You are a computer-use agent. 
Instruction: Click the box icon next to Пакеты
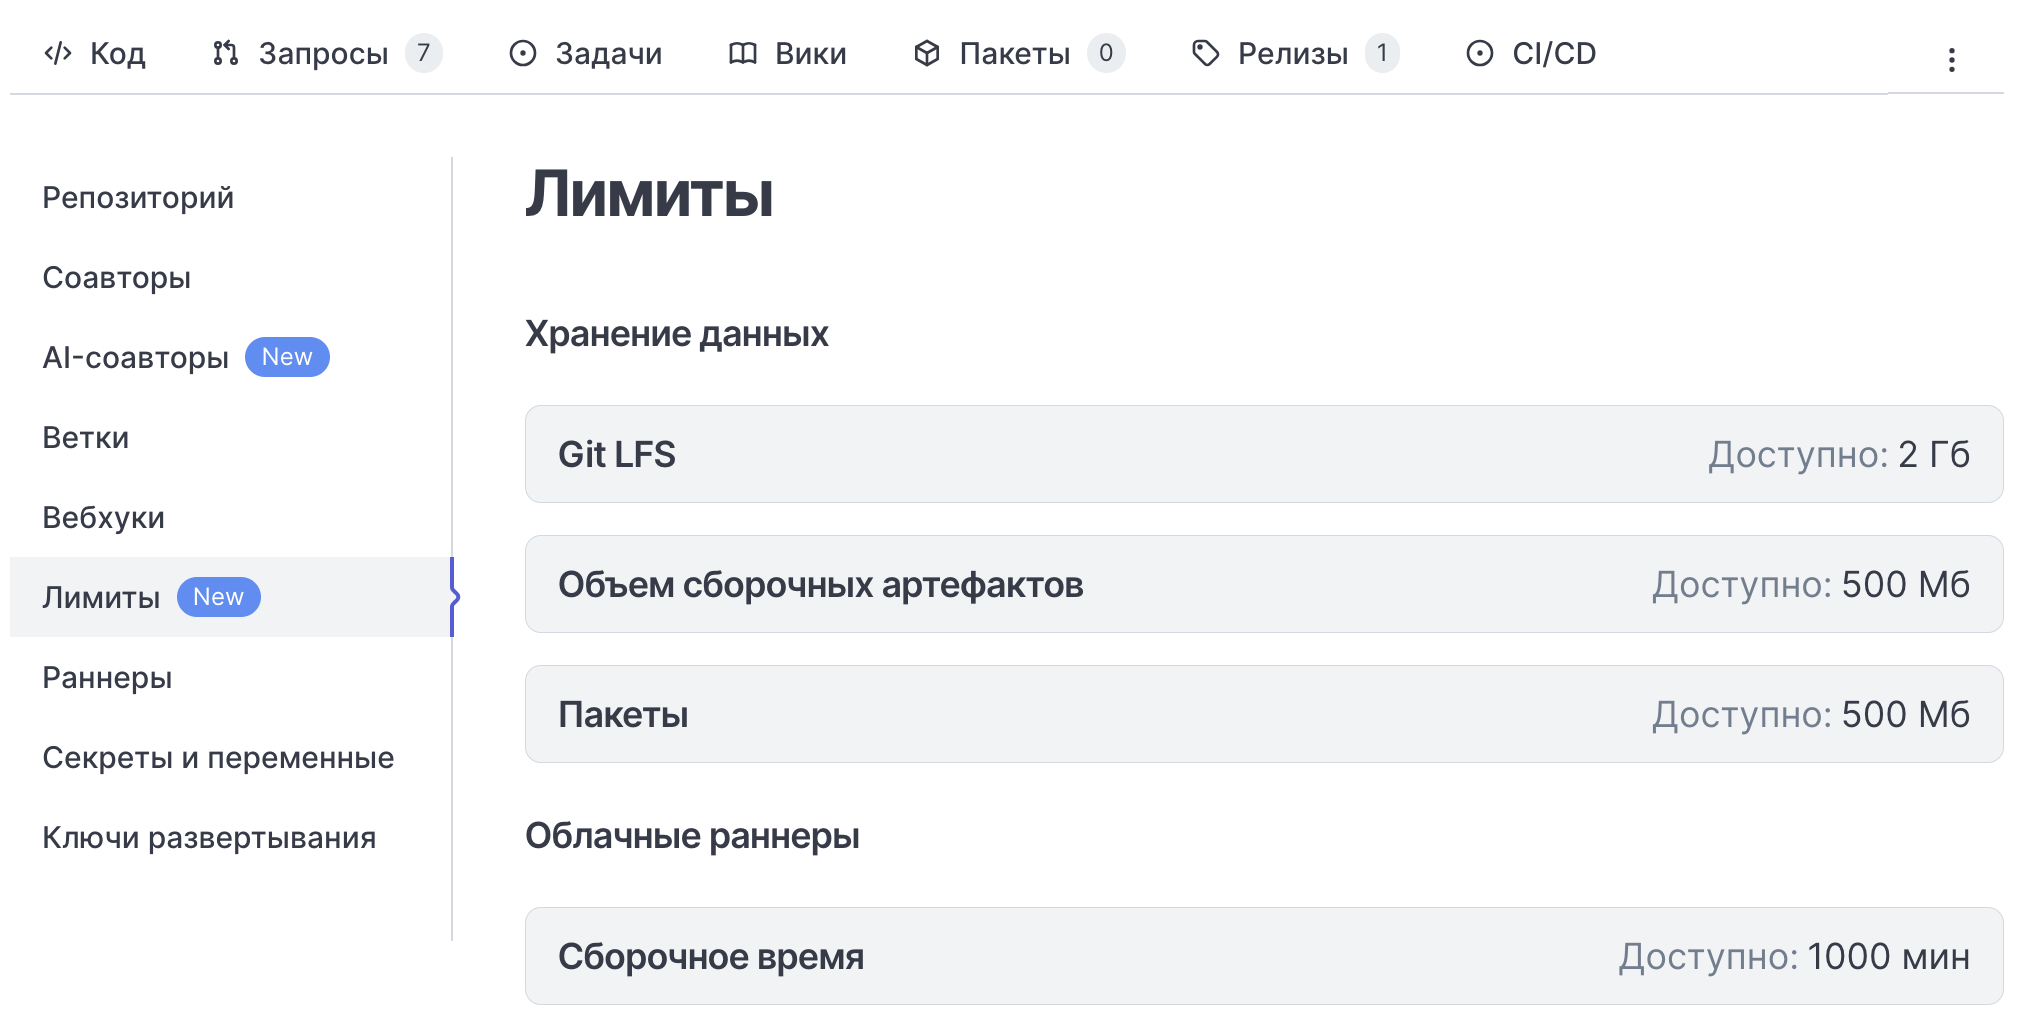click(x=927, y=53)
